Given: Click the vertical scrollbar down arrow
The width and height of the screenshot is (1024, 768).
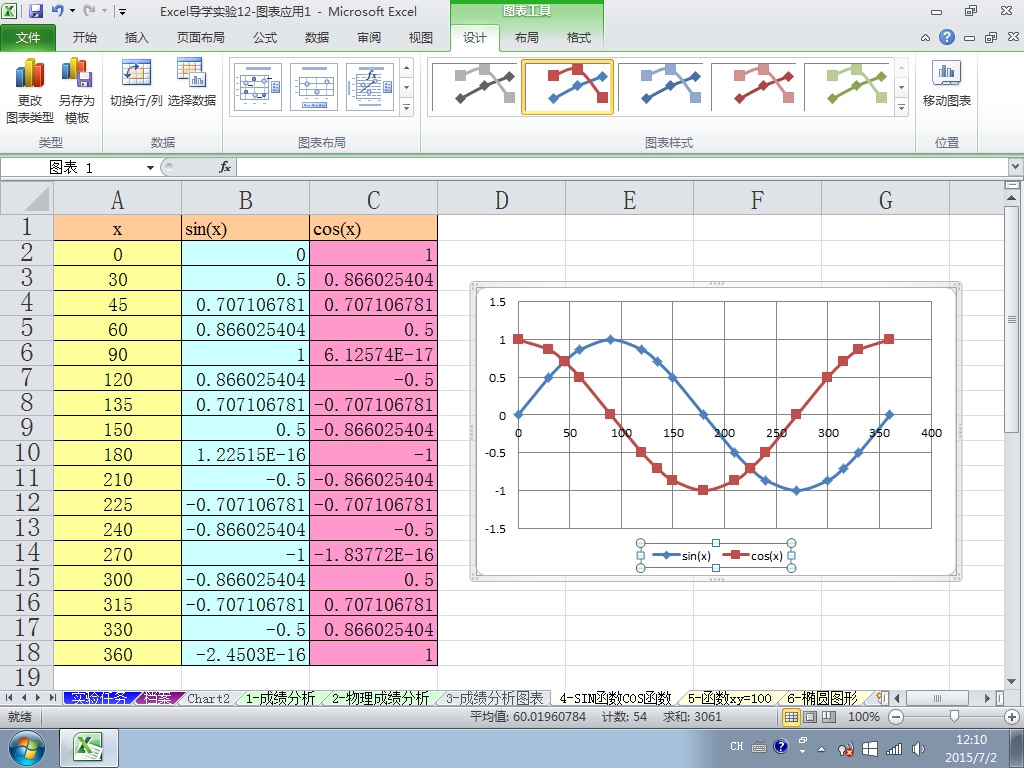Looking at the screenshot, I should pos(1012,682).
